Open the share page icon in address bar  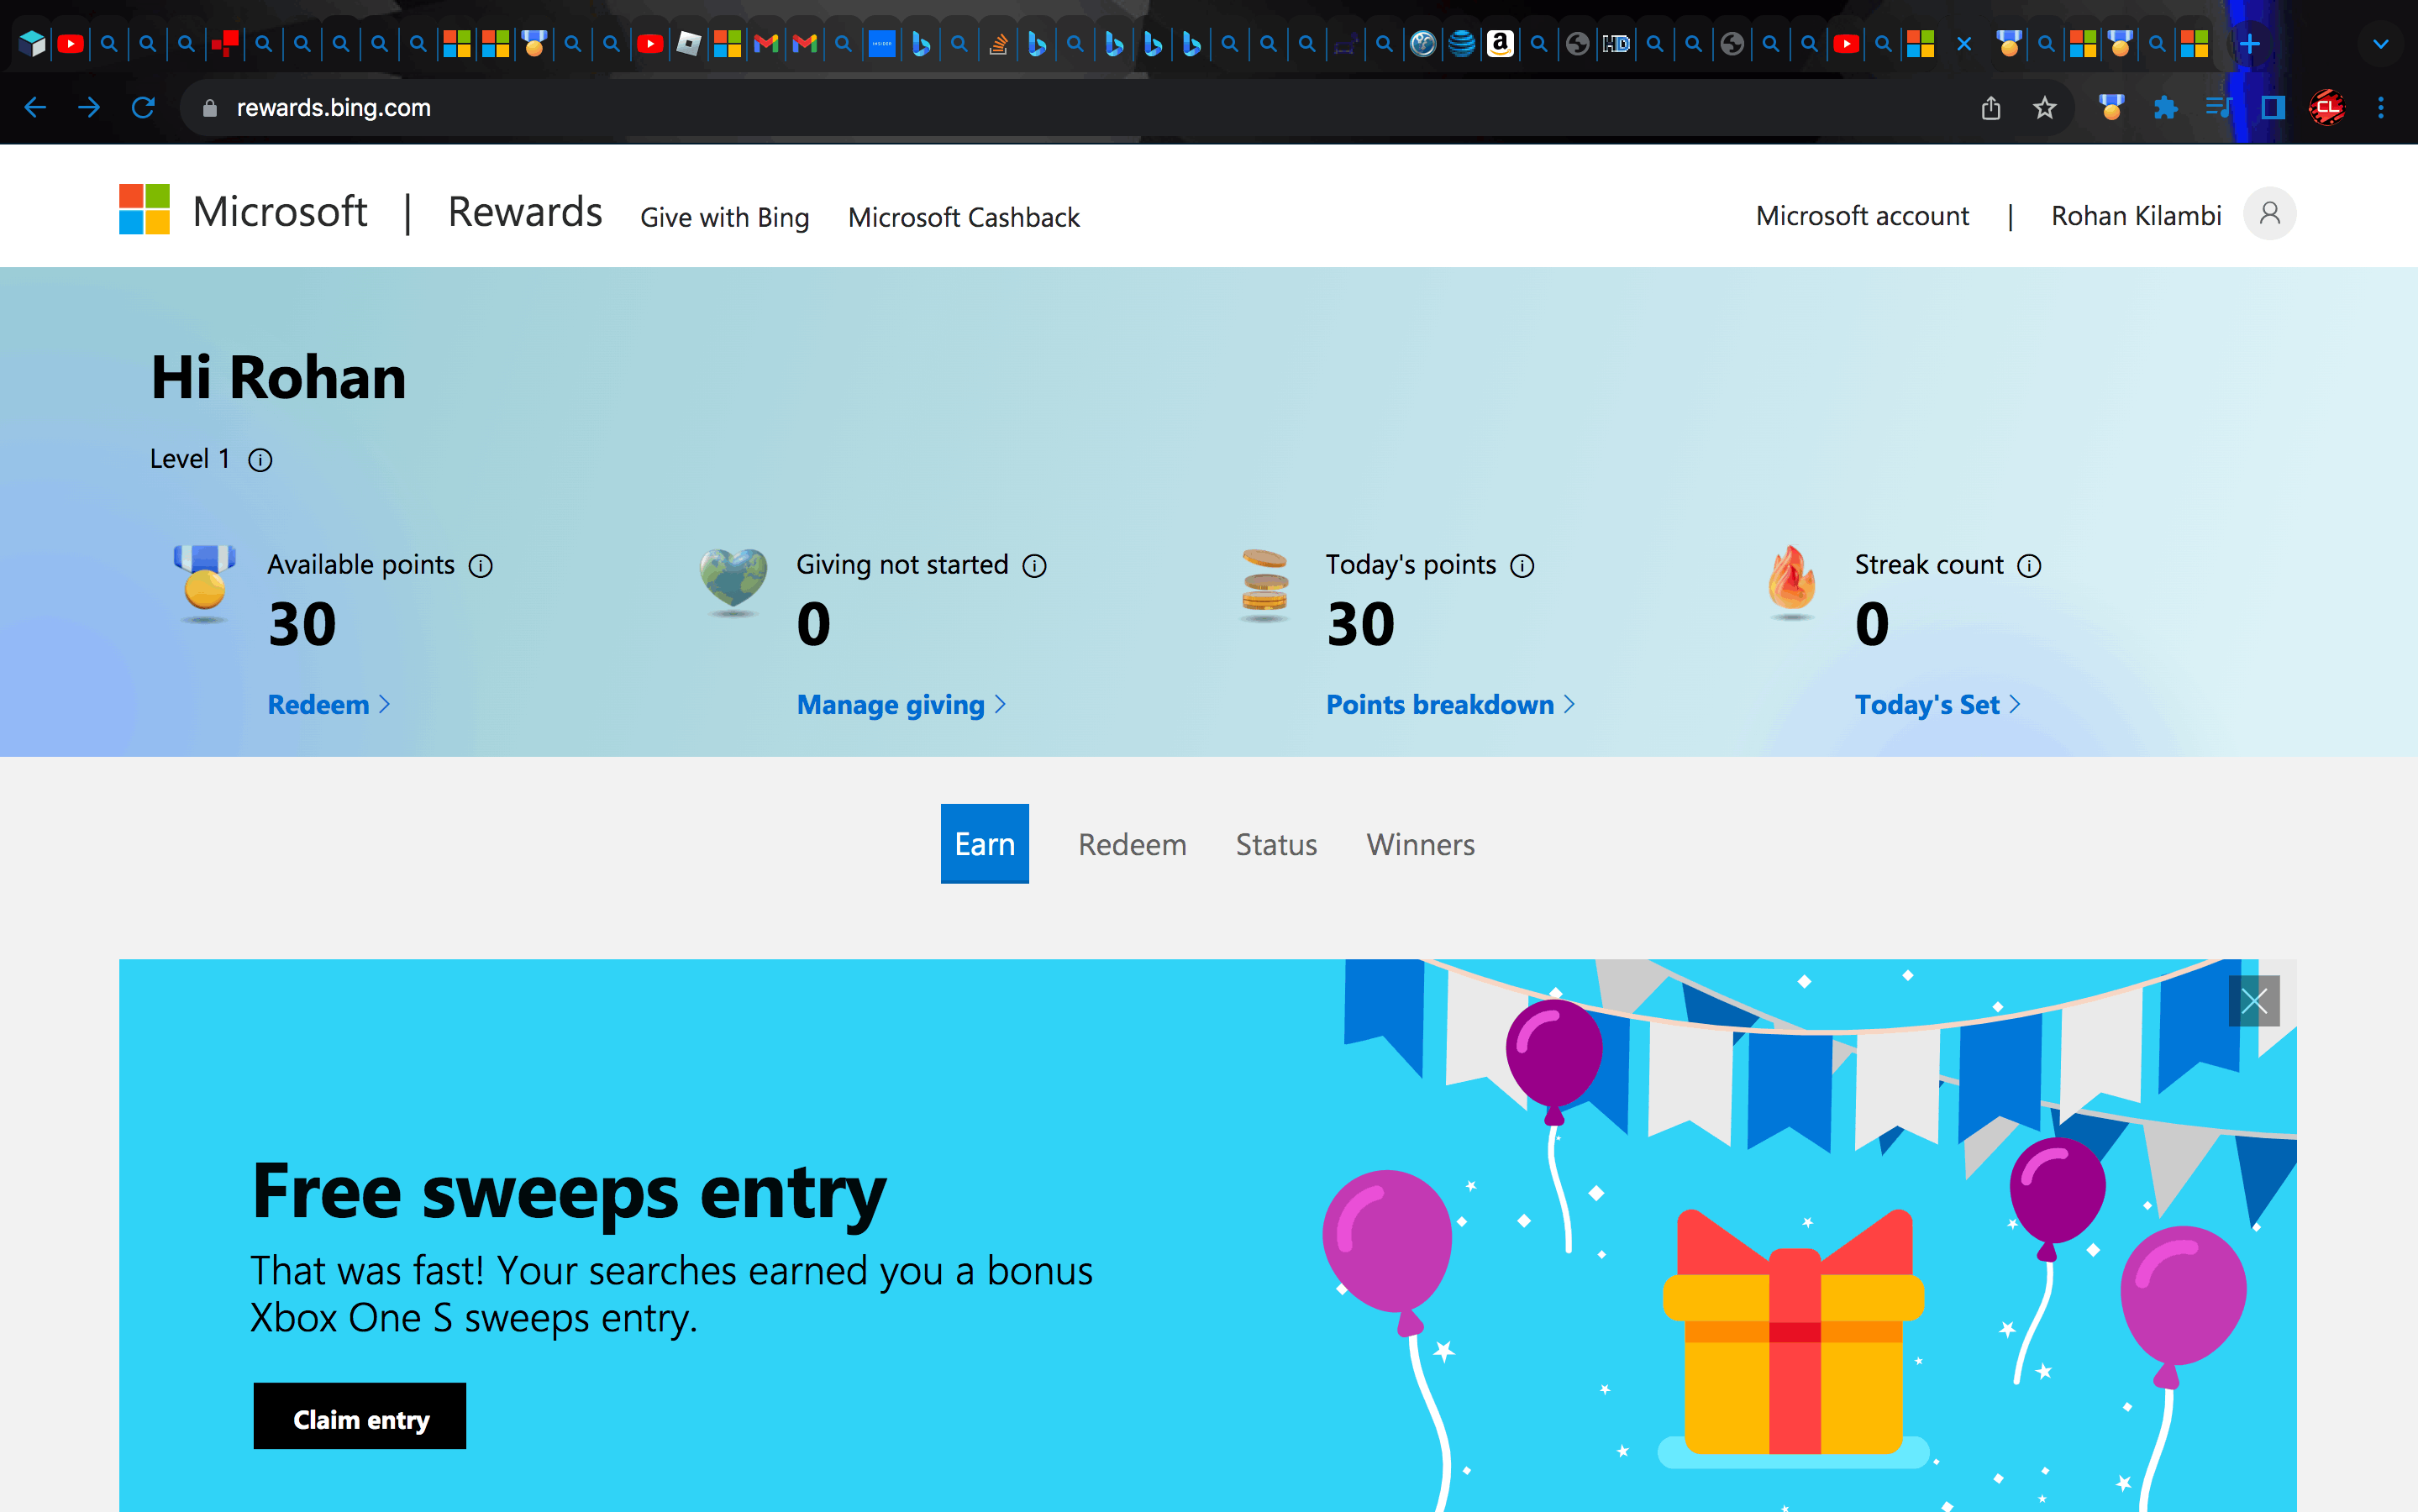tap(1991, 107)
